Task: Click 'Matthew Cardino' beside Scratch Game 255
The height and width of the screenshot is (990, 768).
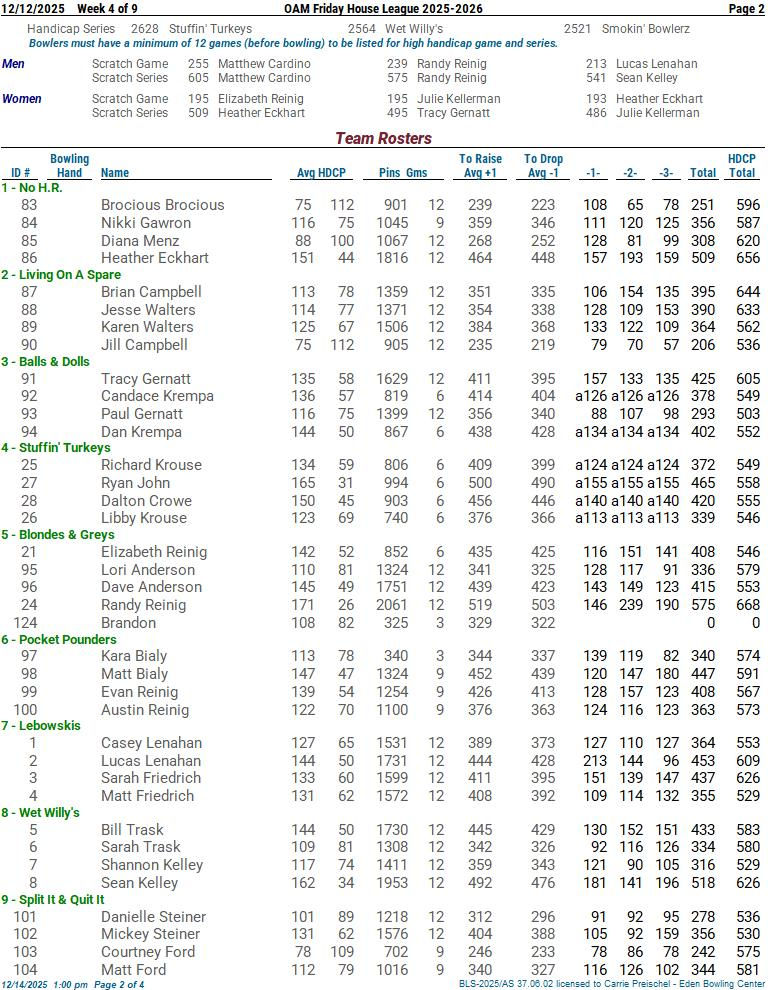Action: click(264, 64)
